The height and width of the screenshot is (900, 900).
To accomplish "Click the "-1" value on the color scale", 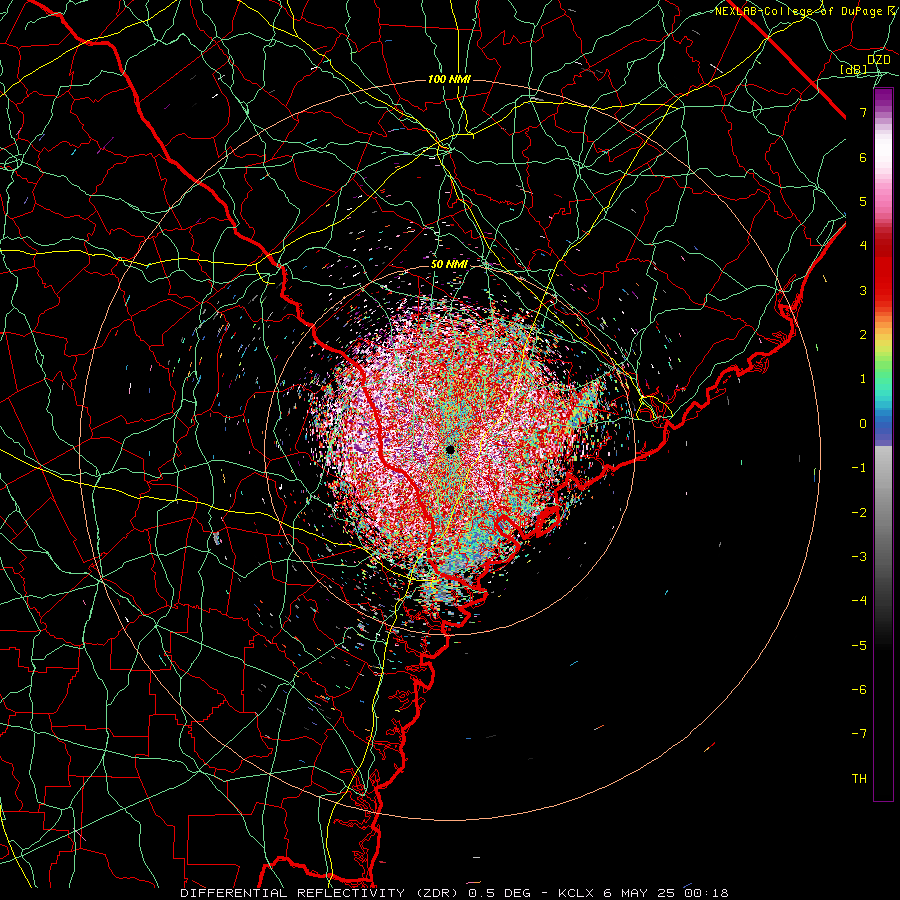I will pos(859,467).
